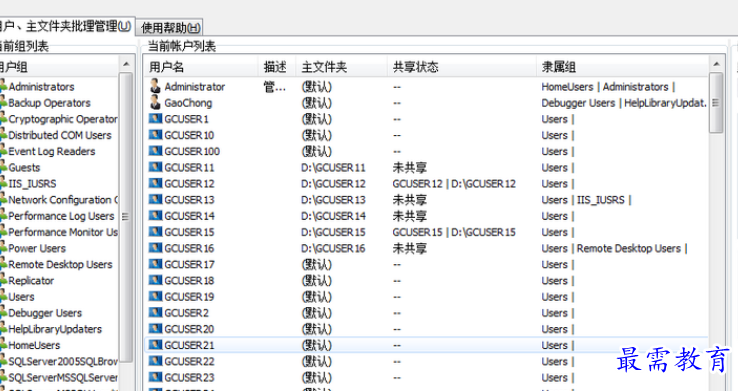Viewport: 738px width, 391px height.
Task: Select the Debugger Users group
Action: (x=45, y=313)
